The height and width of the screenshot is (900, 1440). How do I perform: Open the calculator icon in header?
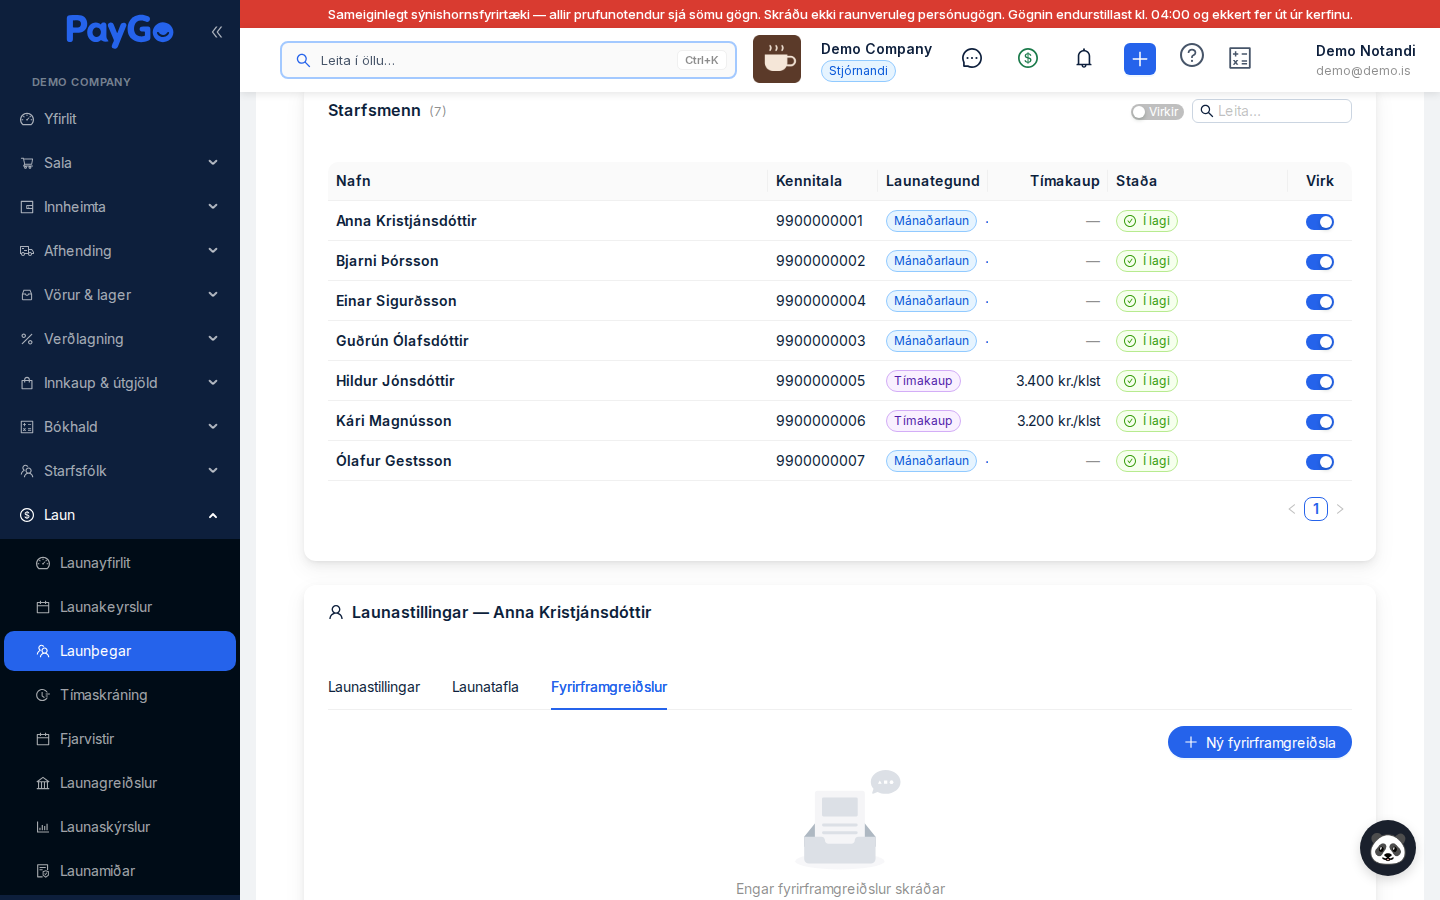[x=1240, y=58]
